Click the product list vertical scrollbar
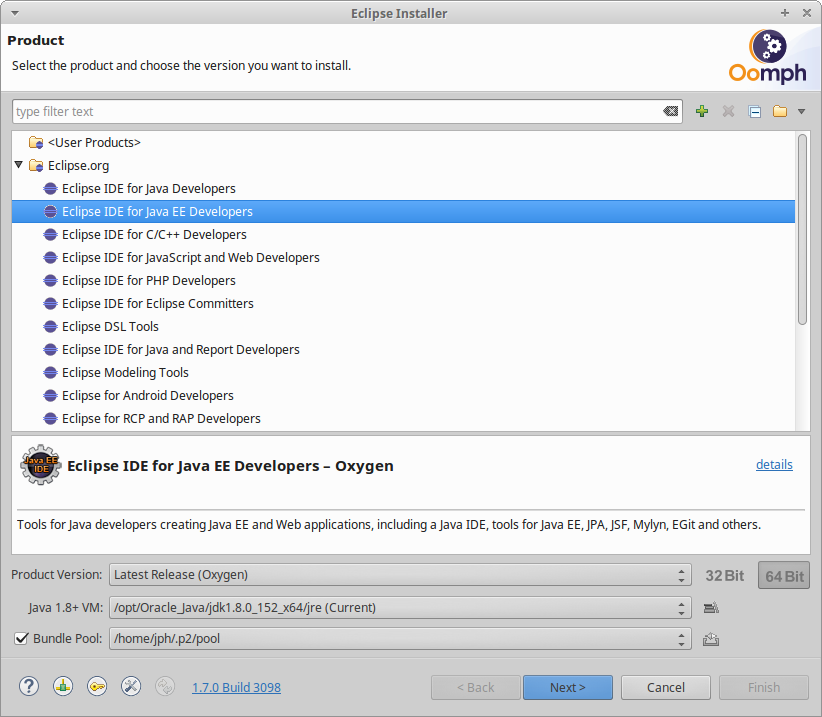 click(802, 230)
